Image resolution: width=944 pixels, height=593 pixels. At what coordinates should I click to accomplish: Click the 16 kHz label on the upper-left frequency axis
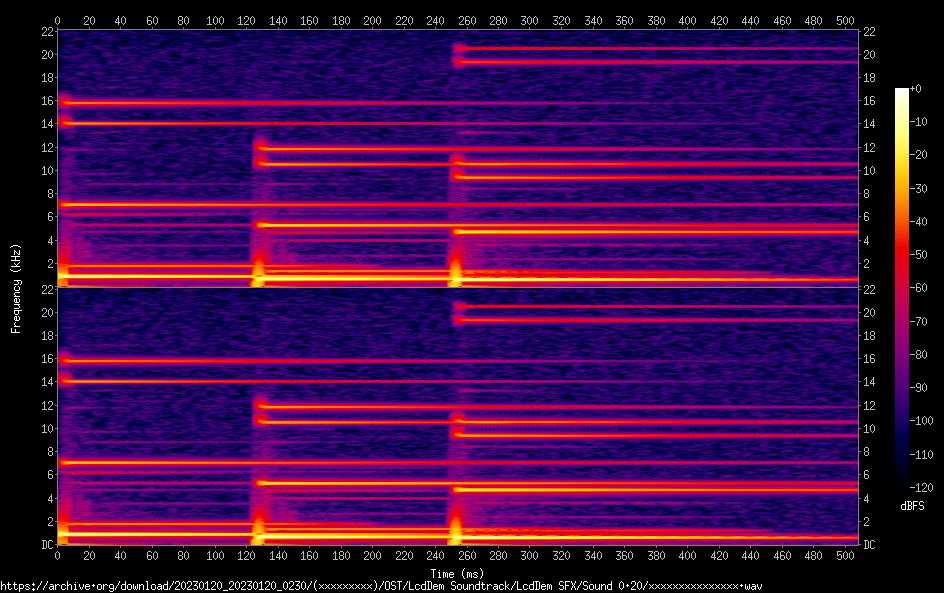(x=46, y=101)
